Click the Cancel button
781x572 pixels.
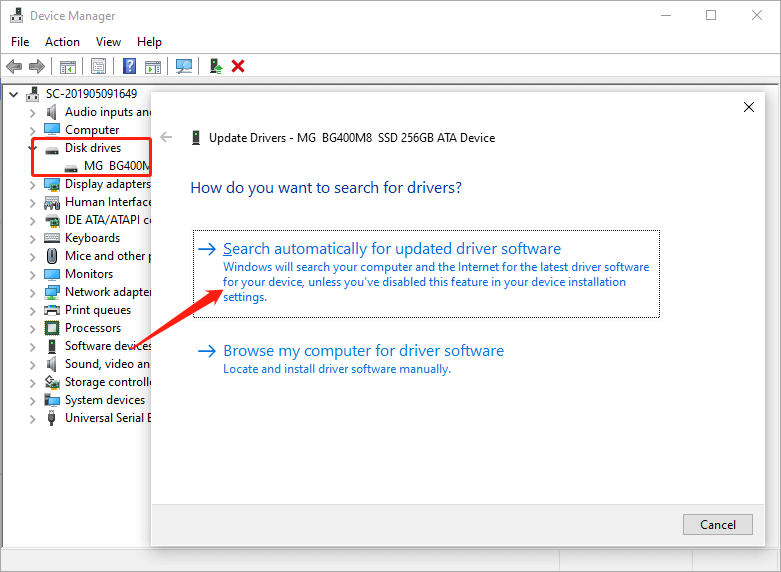coord(717,524)
